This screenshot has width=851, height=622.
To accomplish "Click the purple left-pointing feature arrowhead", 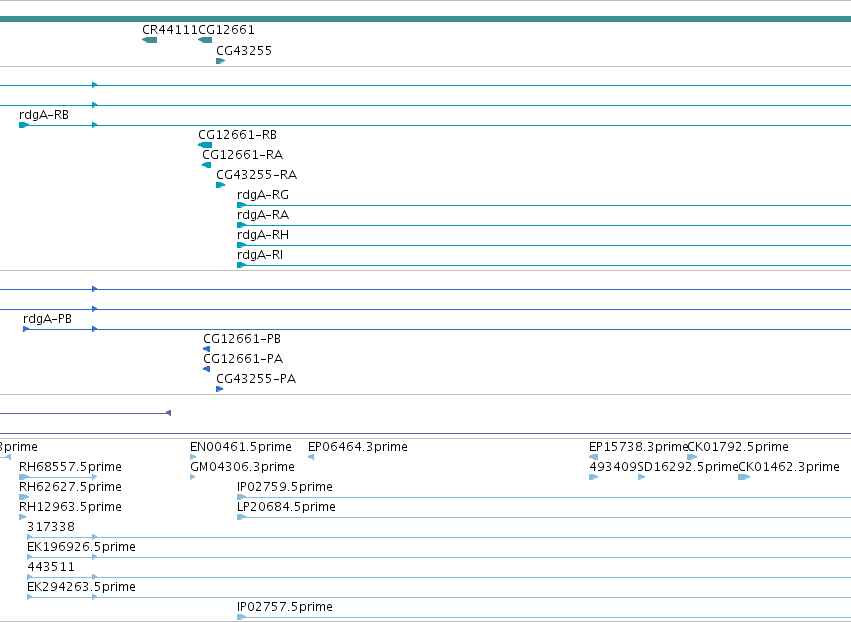I will (x=168, y=413).
